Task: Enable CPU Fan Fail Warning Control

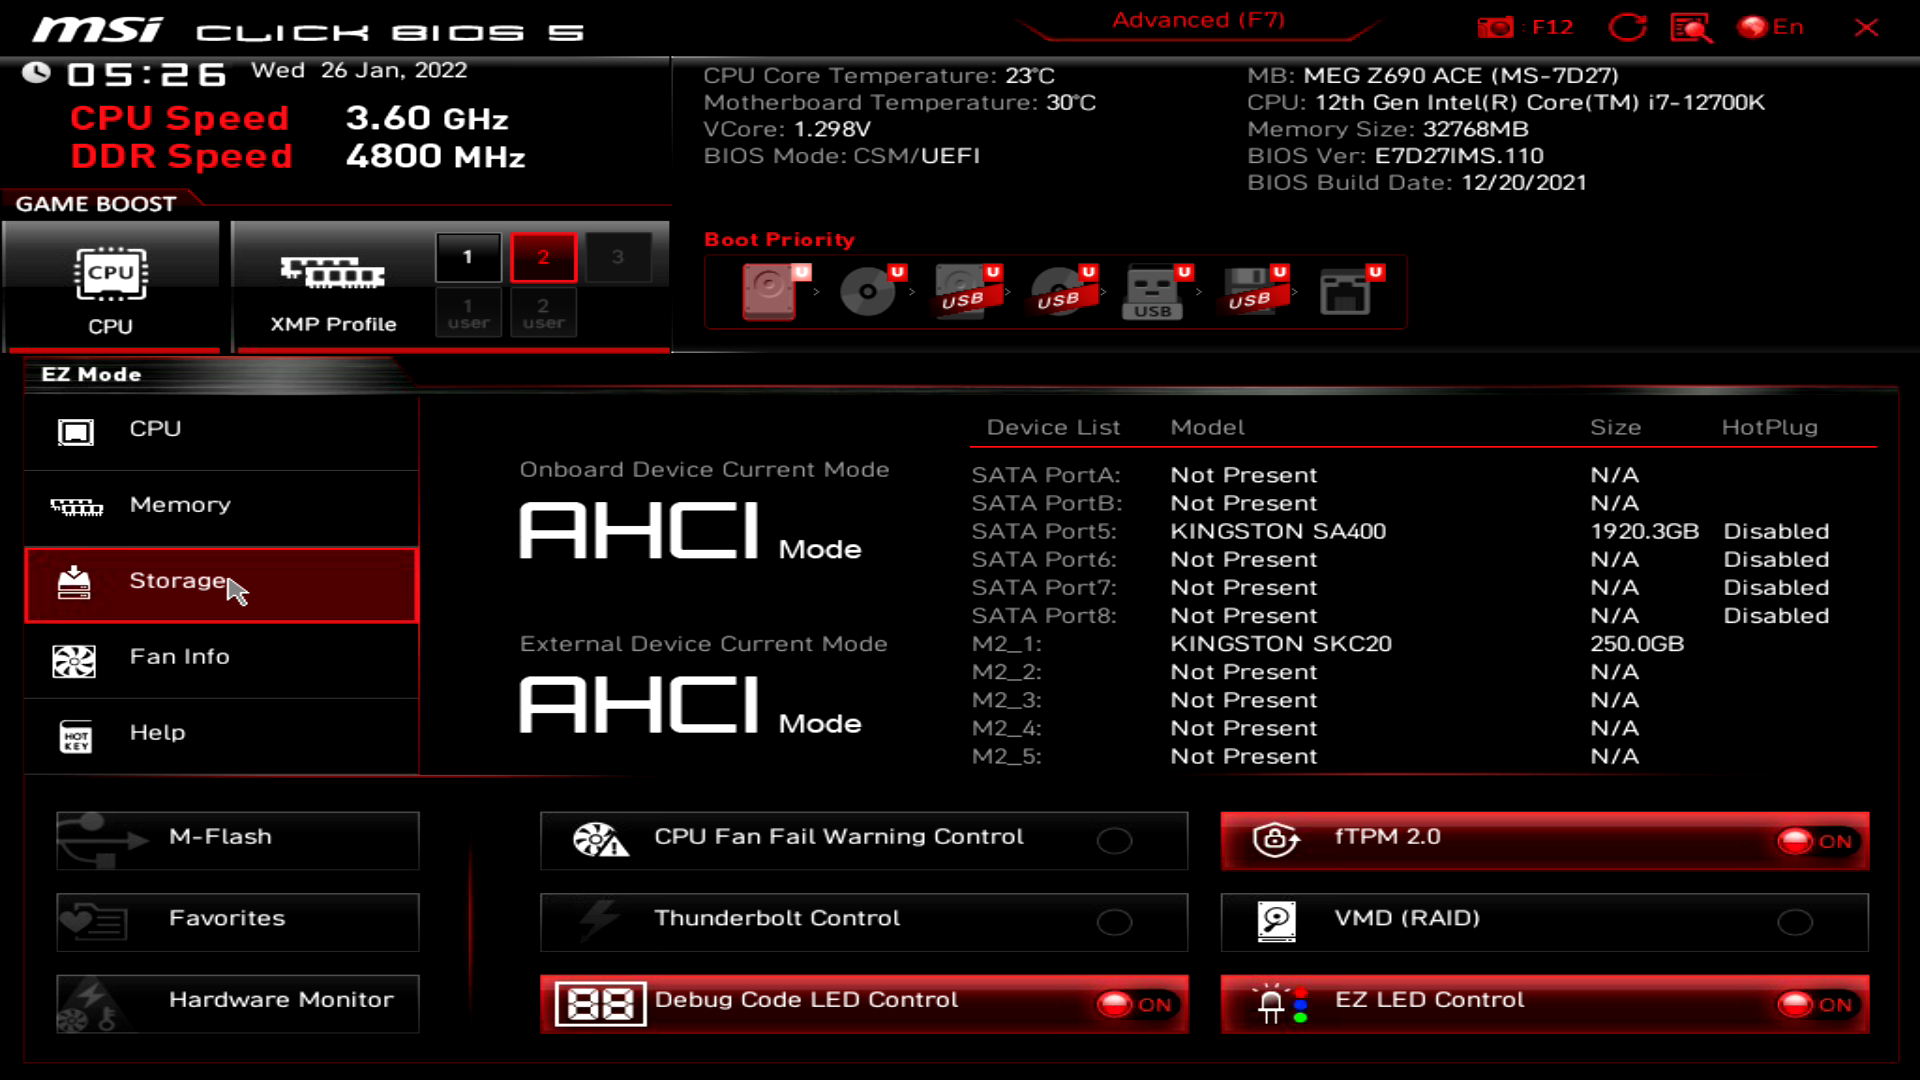Action: (x=1116, y=841)
